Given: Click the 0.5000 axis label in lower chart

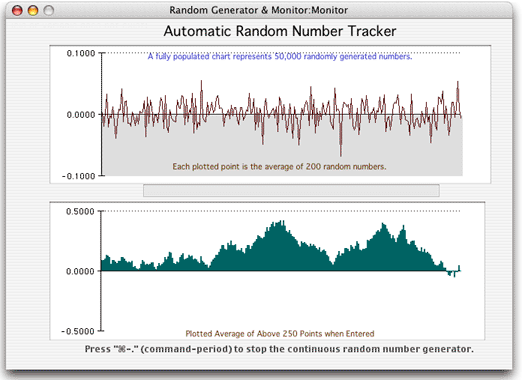Looking at the screenshot, I should pyautogui.click(x=80, y=211).
